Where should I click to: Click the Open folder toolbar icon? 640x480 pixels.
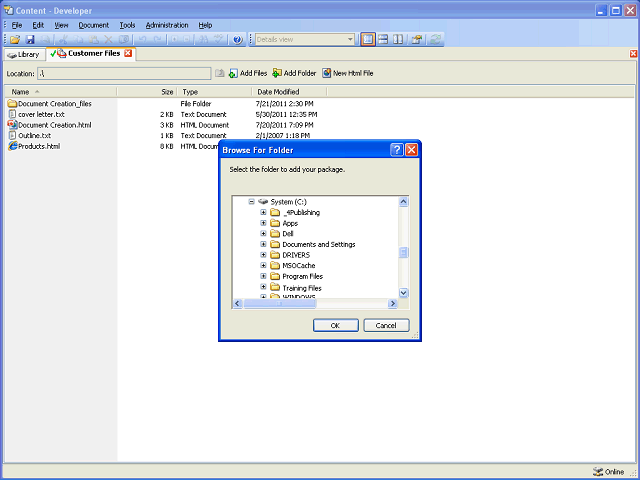point(15,40)
